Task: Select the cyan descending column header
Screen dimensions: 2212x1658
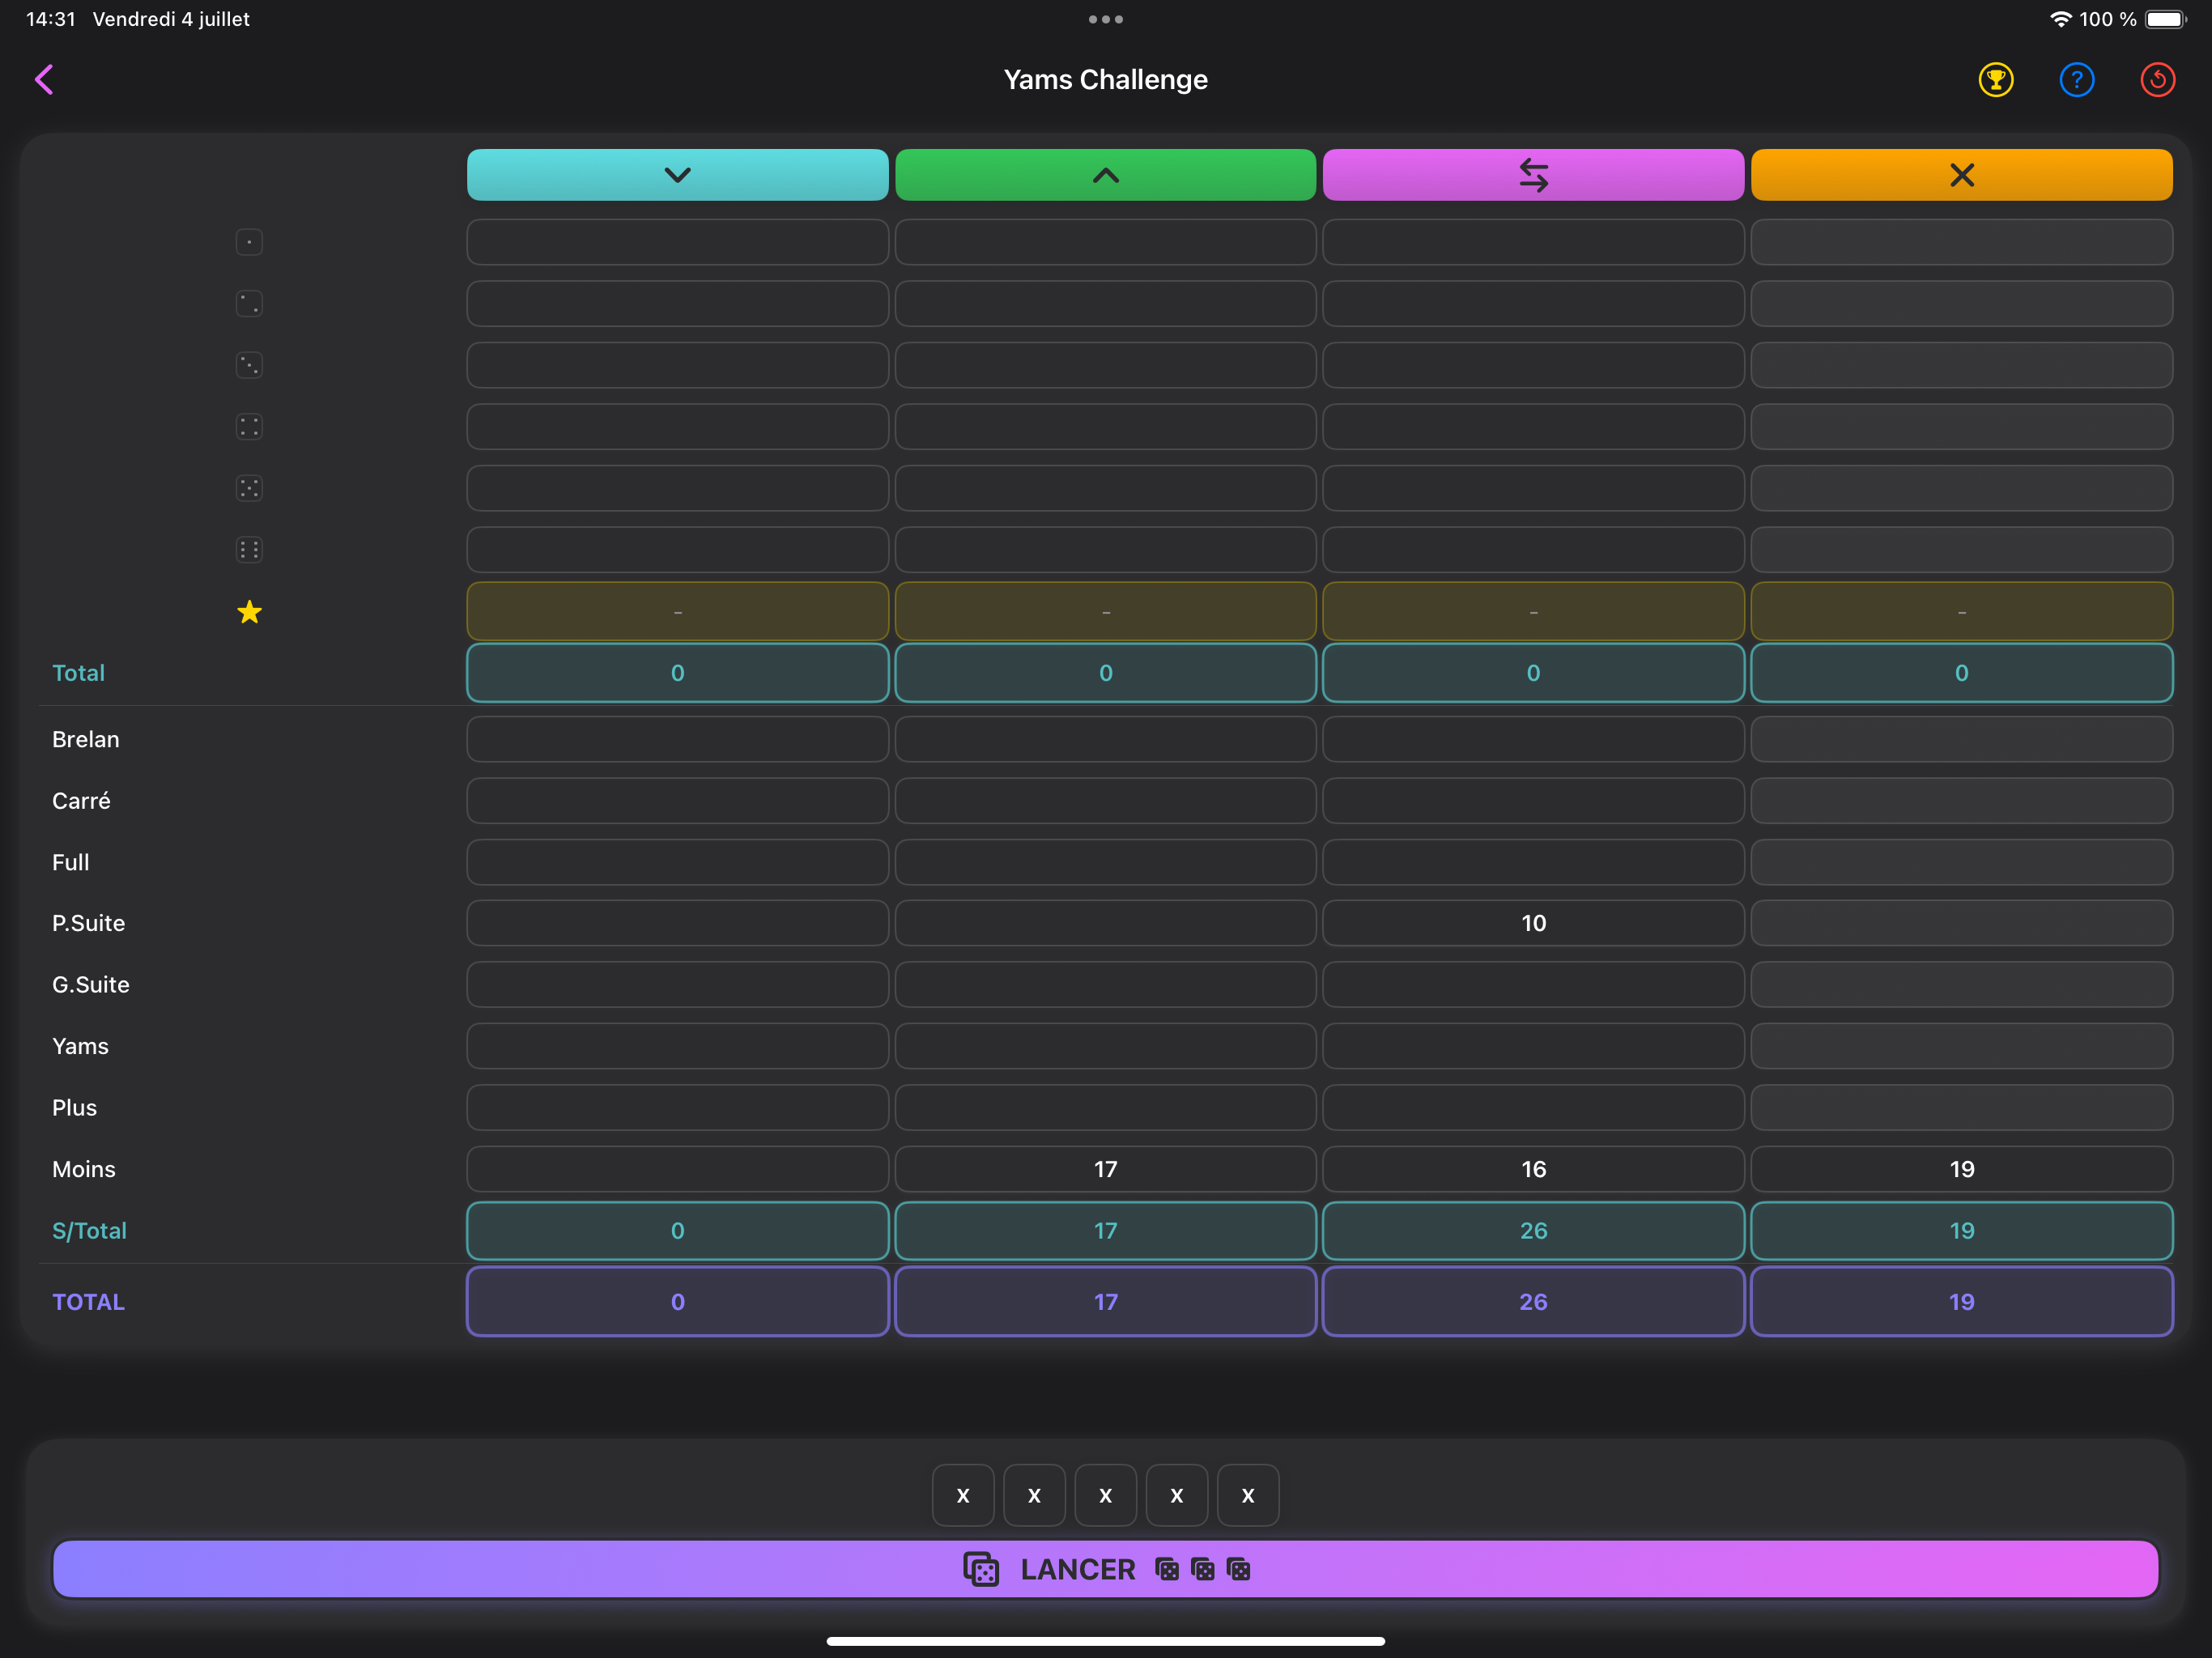Action: point(677,175)
